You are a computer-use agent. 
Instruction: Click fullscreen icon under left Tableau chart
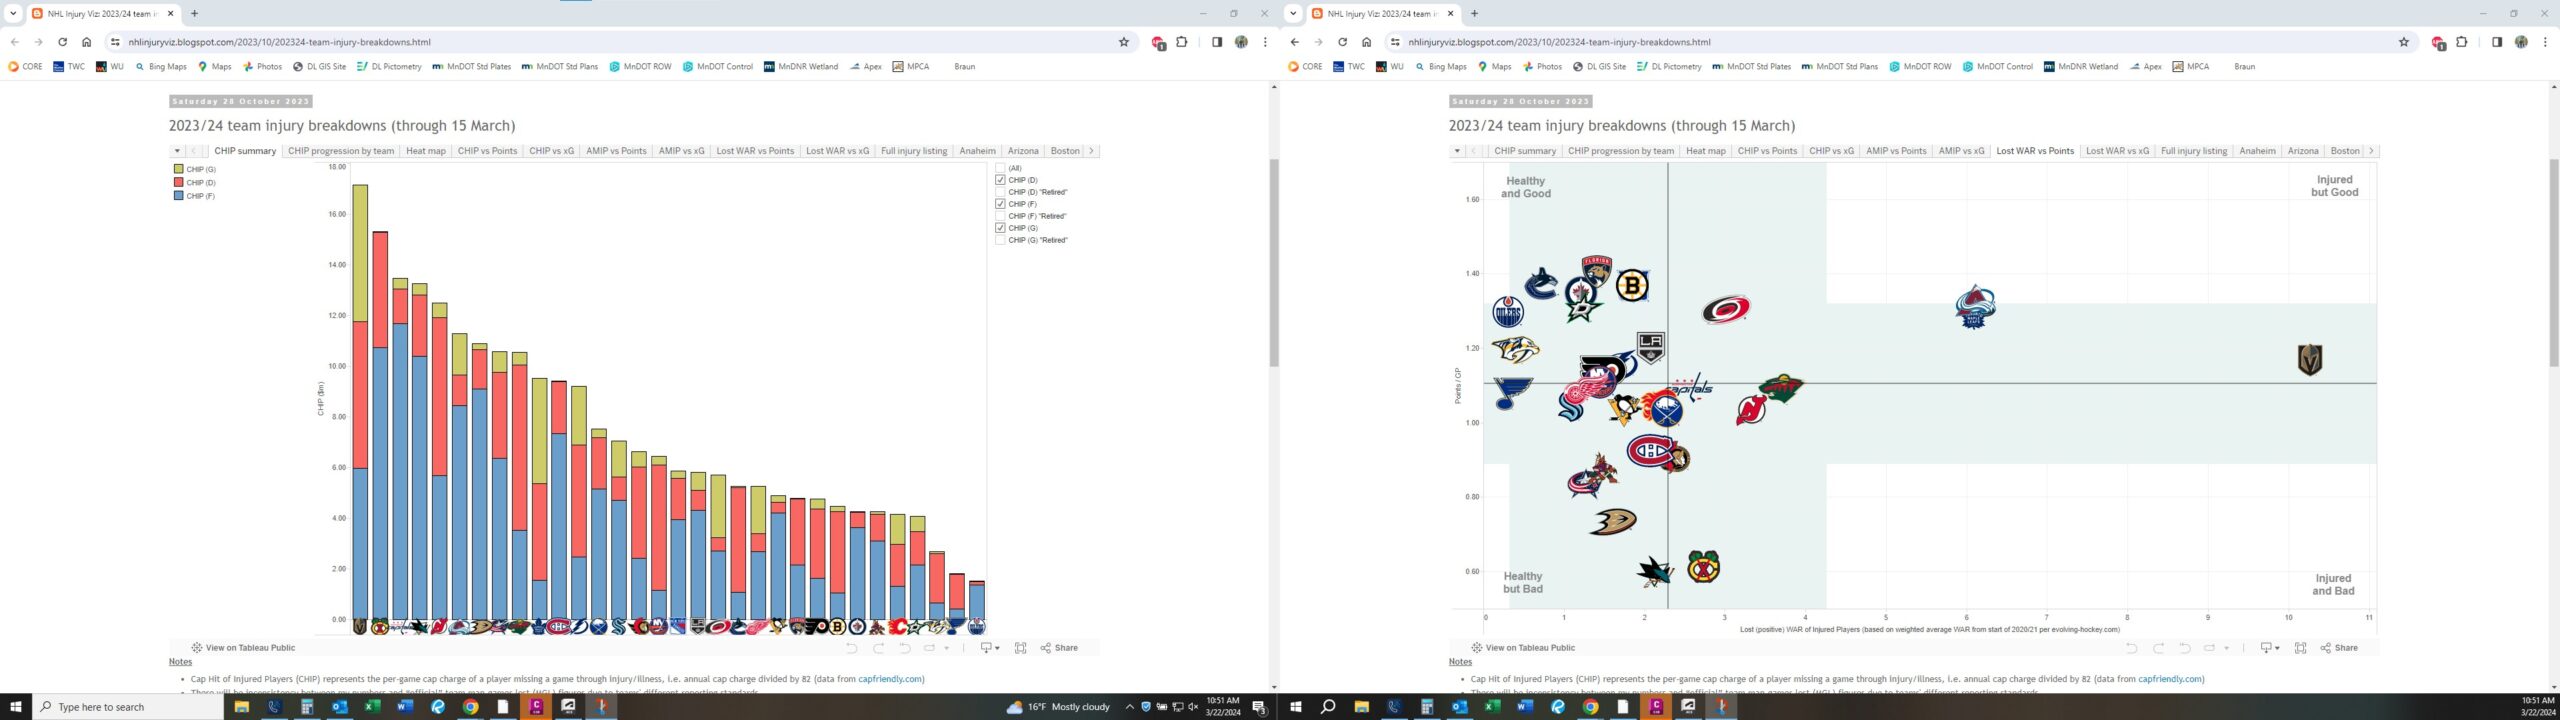point(1020,648)
